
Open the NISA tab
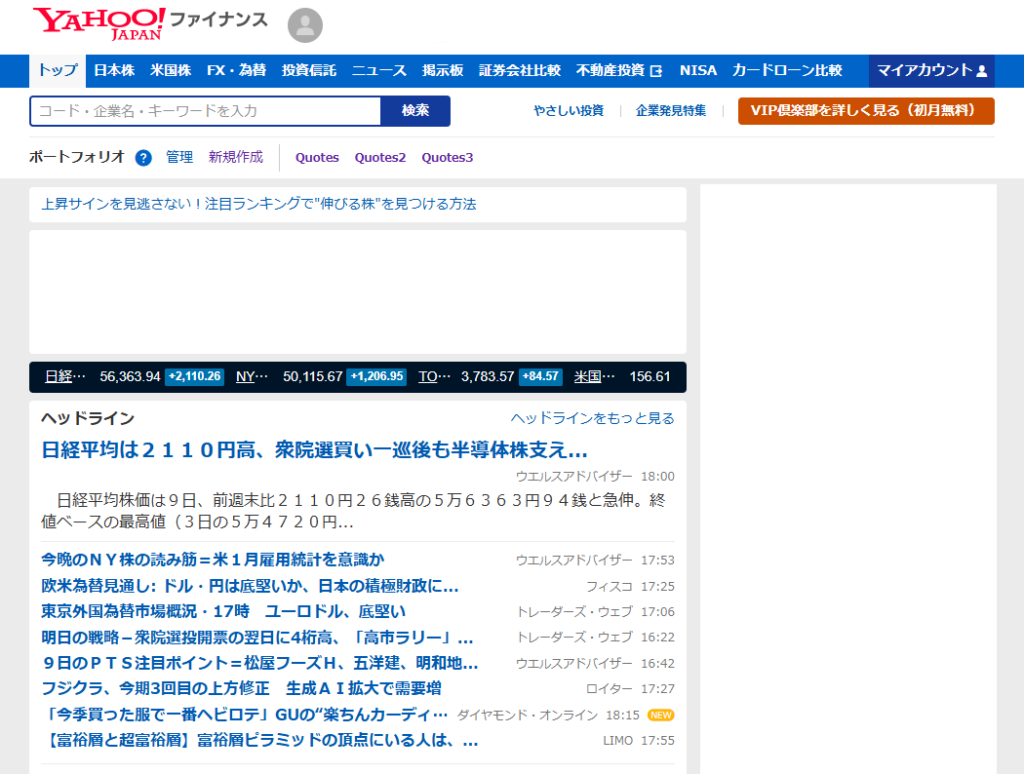[x=698, y=71]
